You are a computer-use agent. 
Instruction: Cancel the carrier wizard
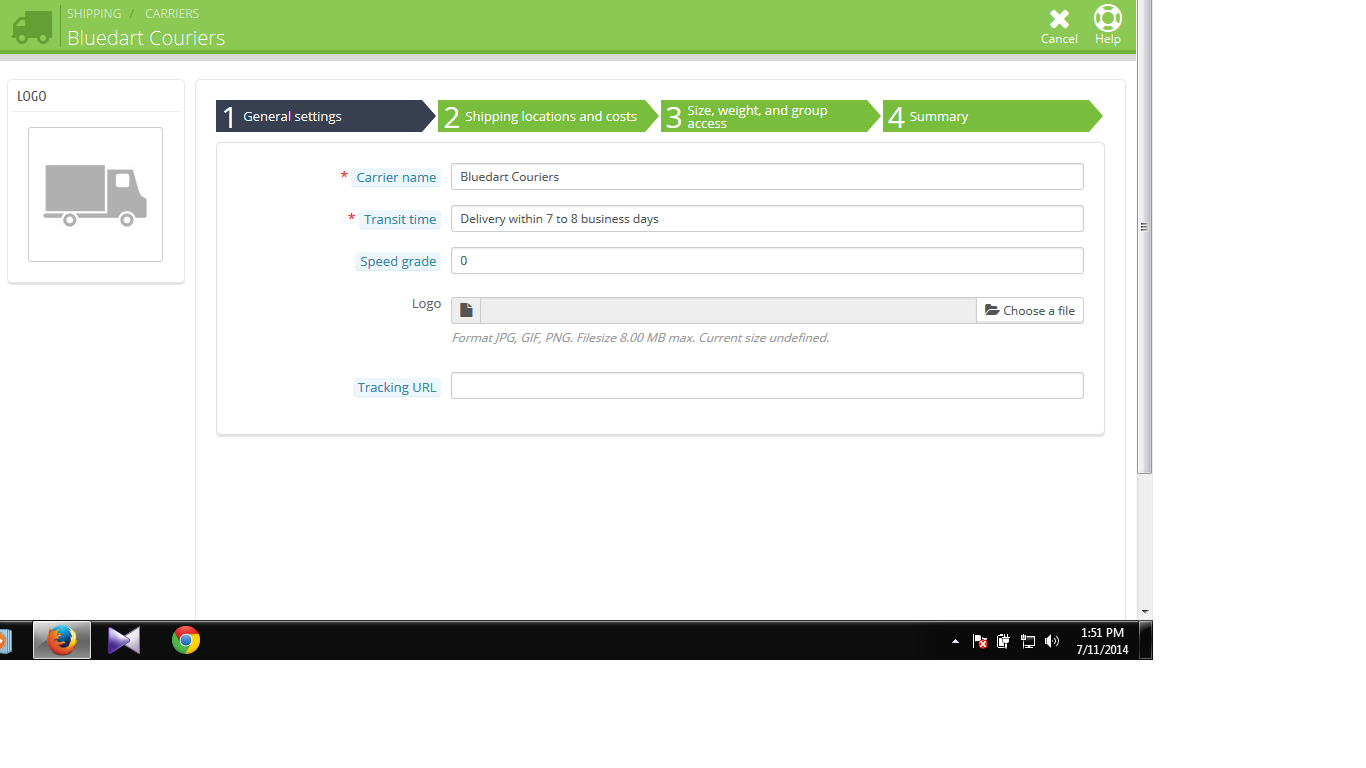[1059, 26]
